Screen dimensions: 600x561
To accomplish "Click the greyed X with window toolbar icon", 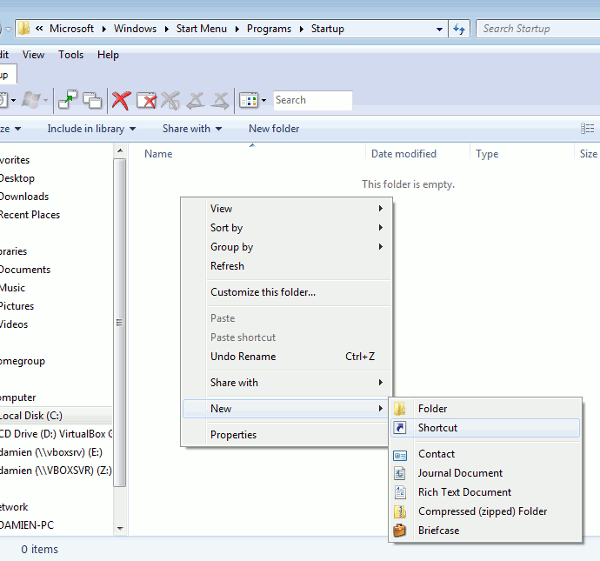I will pos(171,101).
